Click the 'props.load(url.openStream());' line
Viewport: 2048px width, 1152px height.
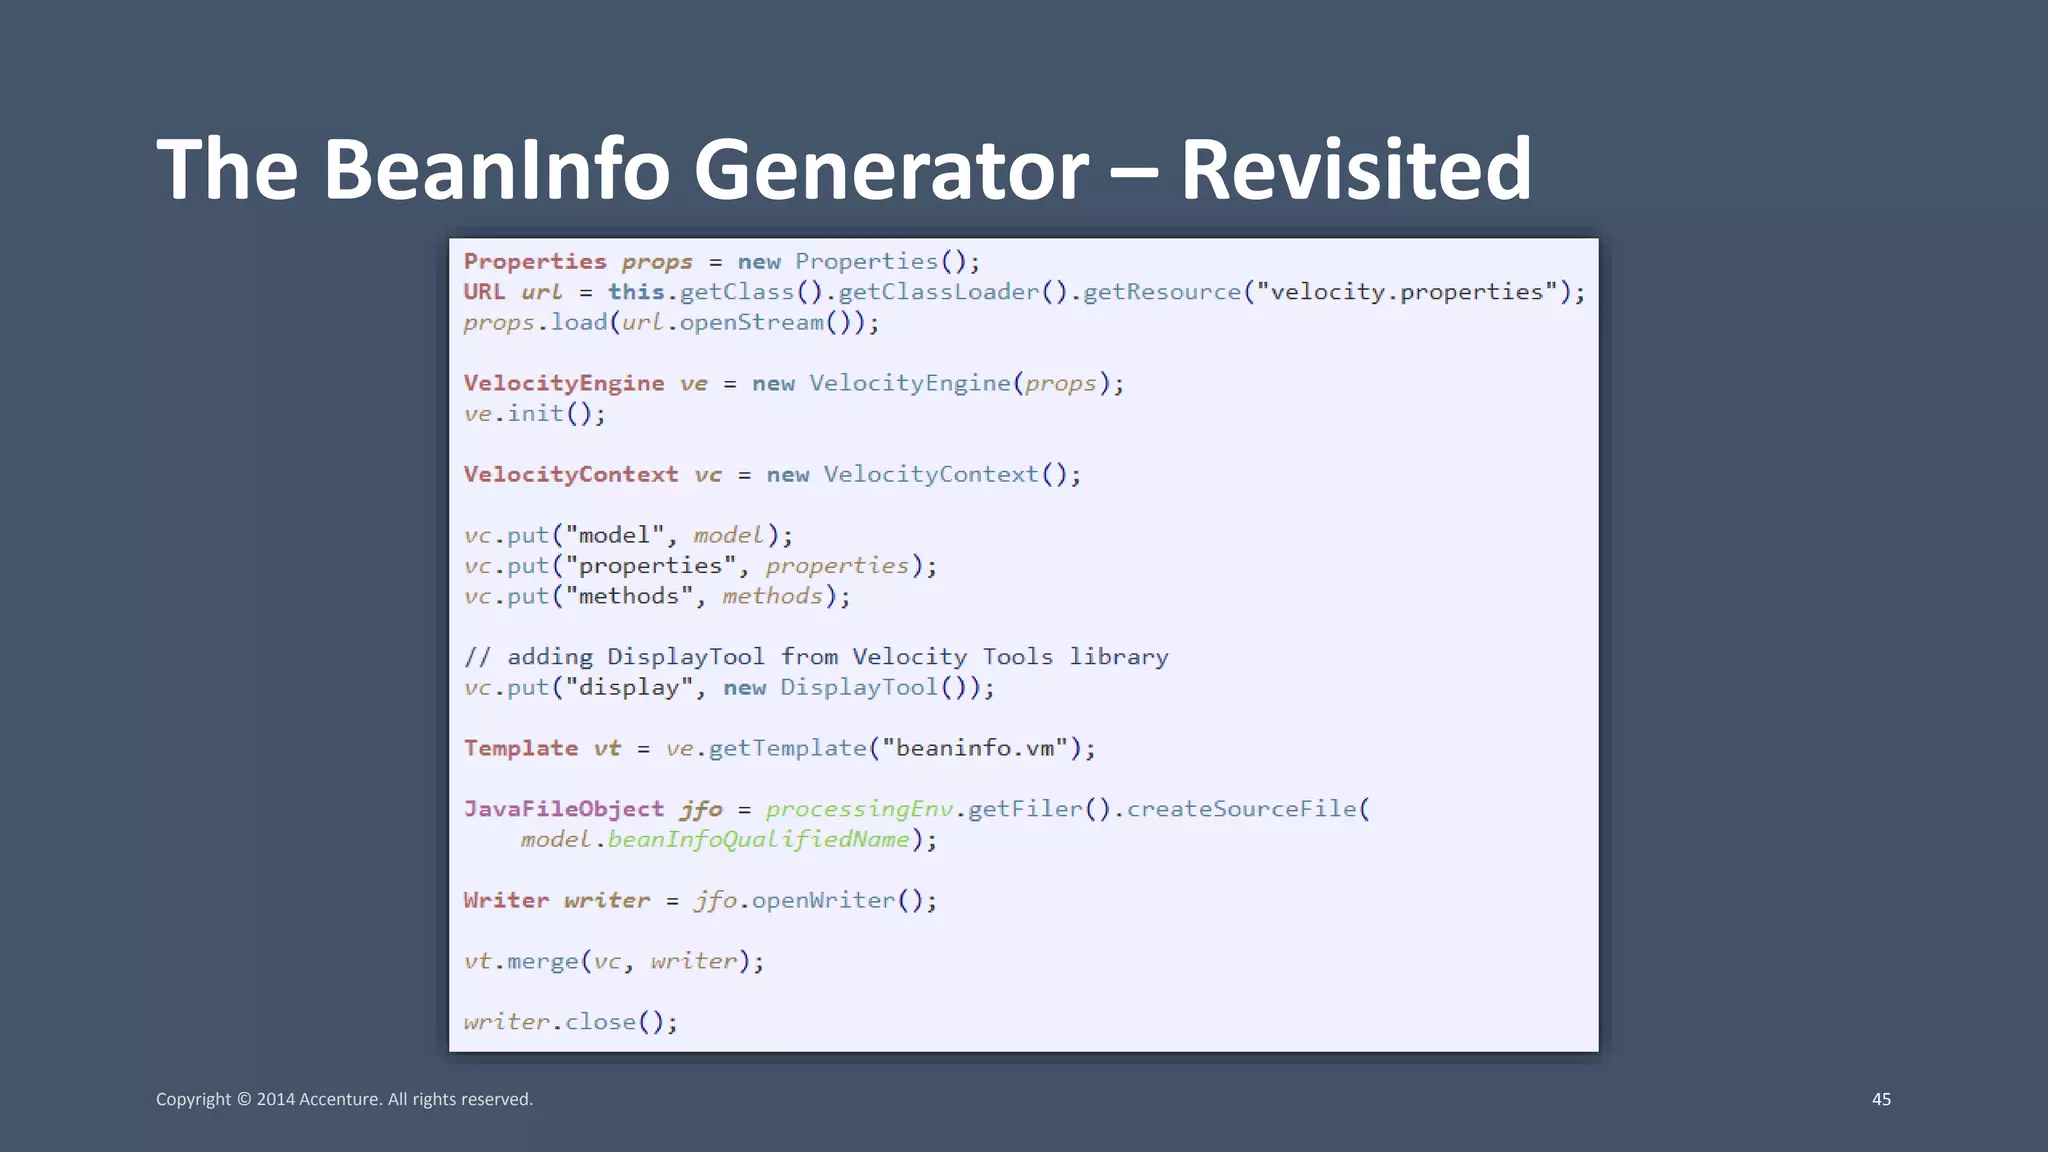[671, 323]
